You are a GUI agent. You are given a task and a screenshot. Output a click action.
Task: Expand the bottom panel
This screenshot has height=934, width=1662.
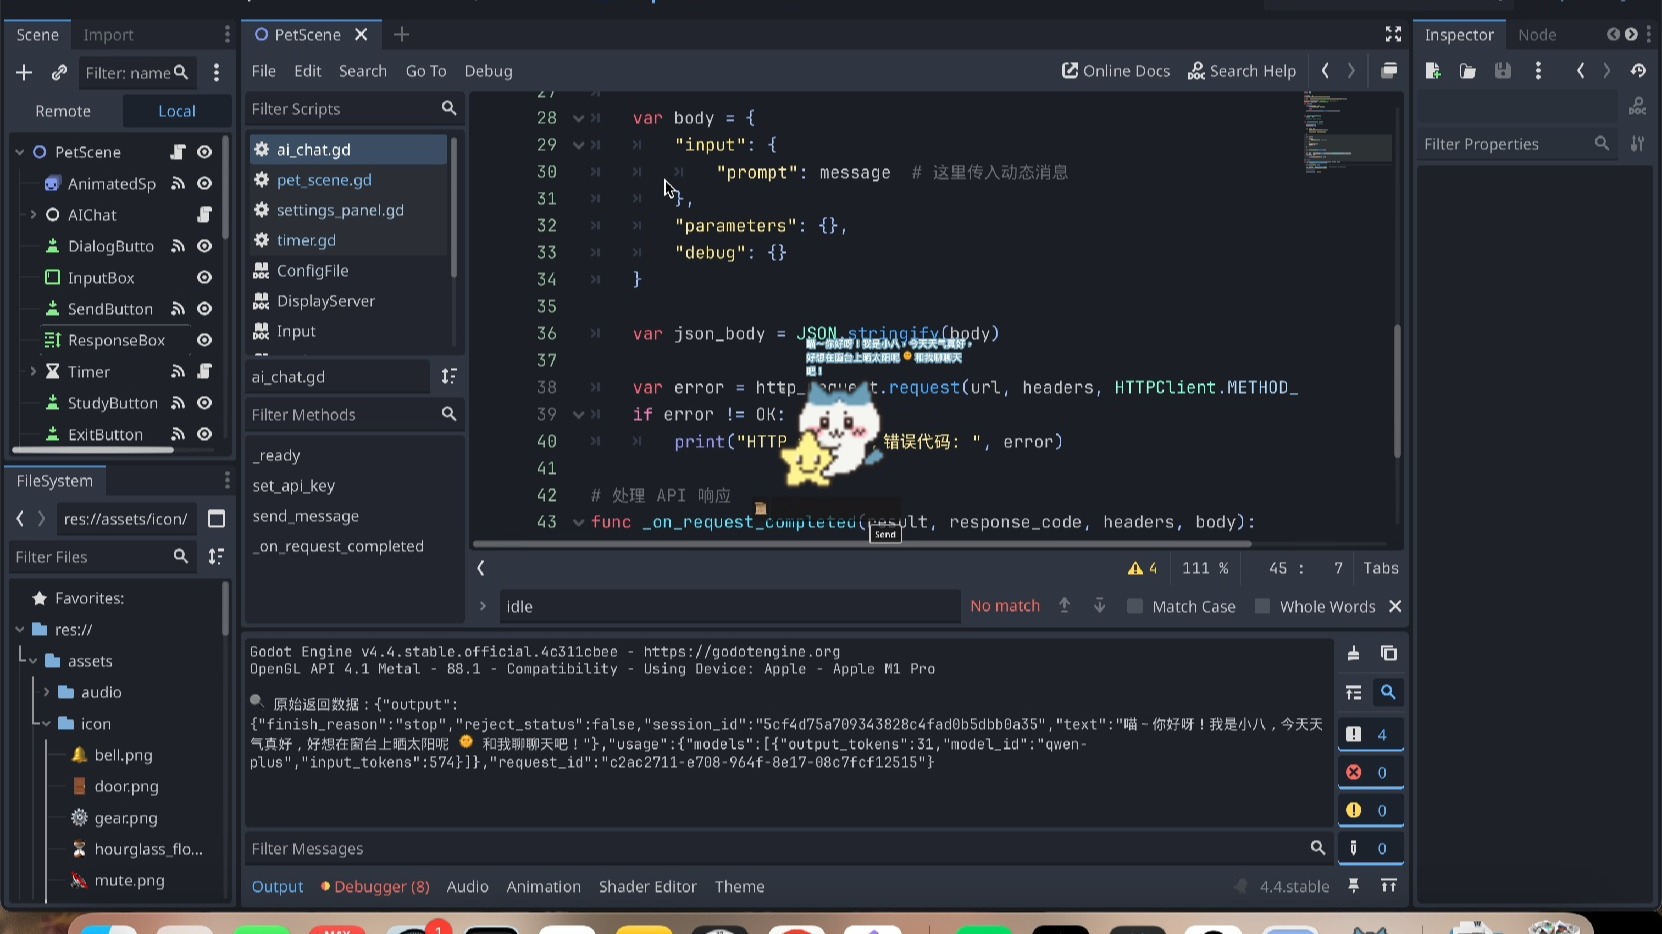click(1389, 886)
